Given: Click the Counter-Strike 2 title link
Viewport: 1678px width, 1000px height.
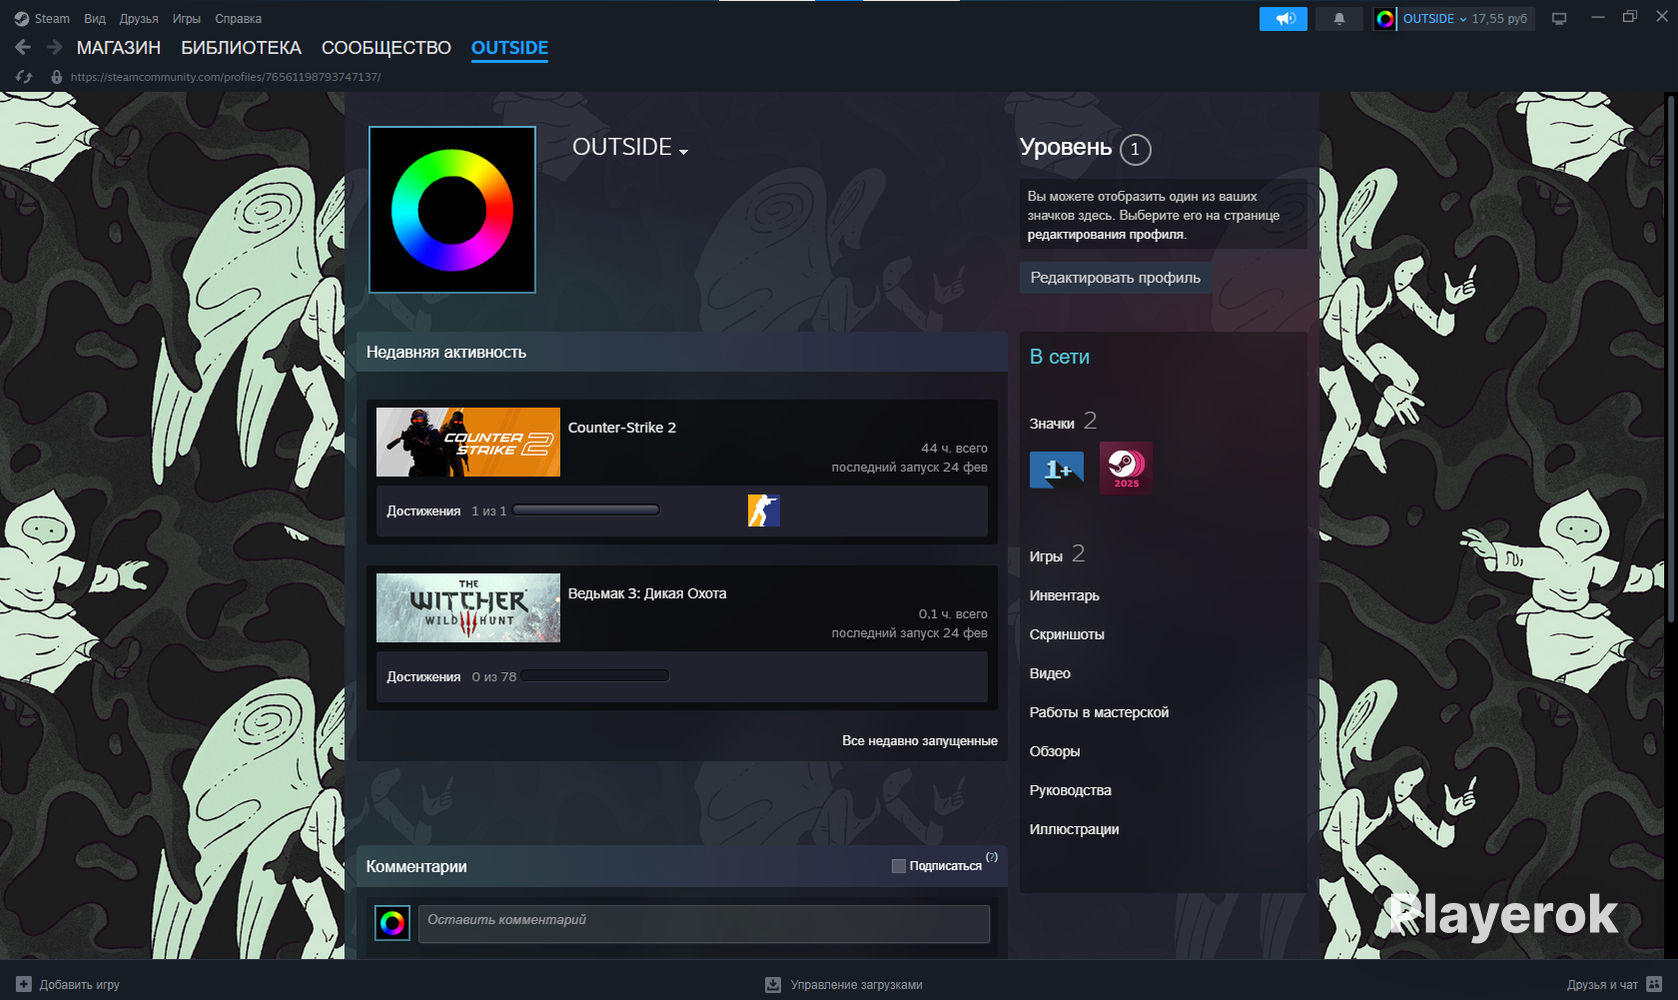Looking at the screenshot, I should click(x=622, y=428).
